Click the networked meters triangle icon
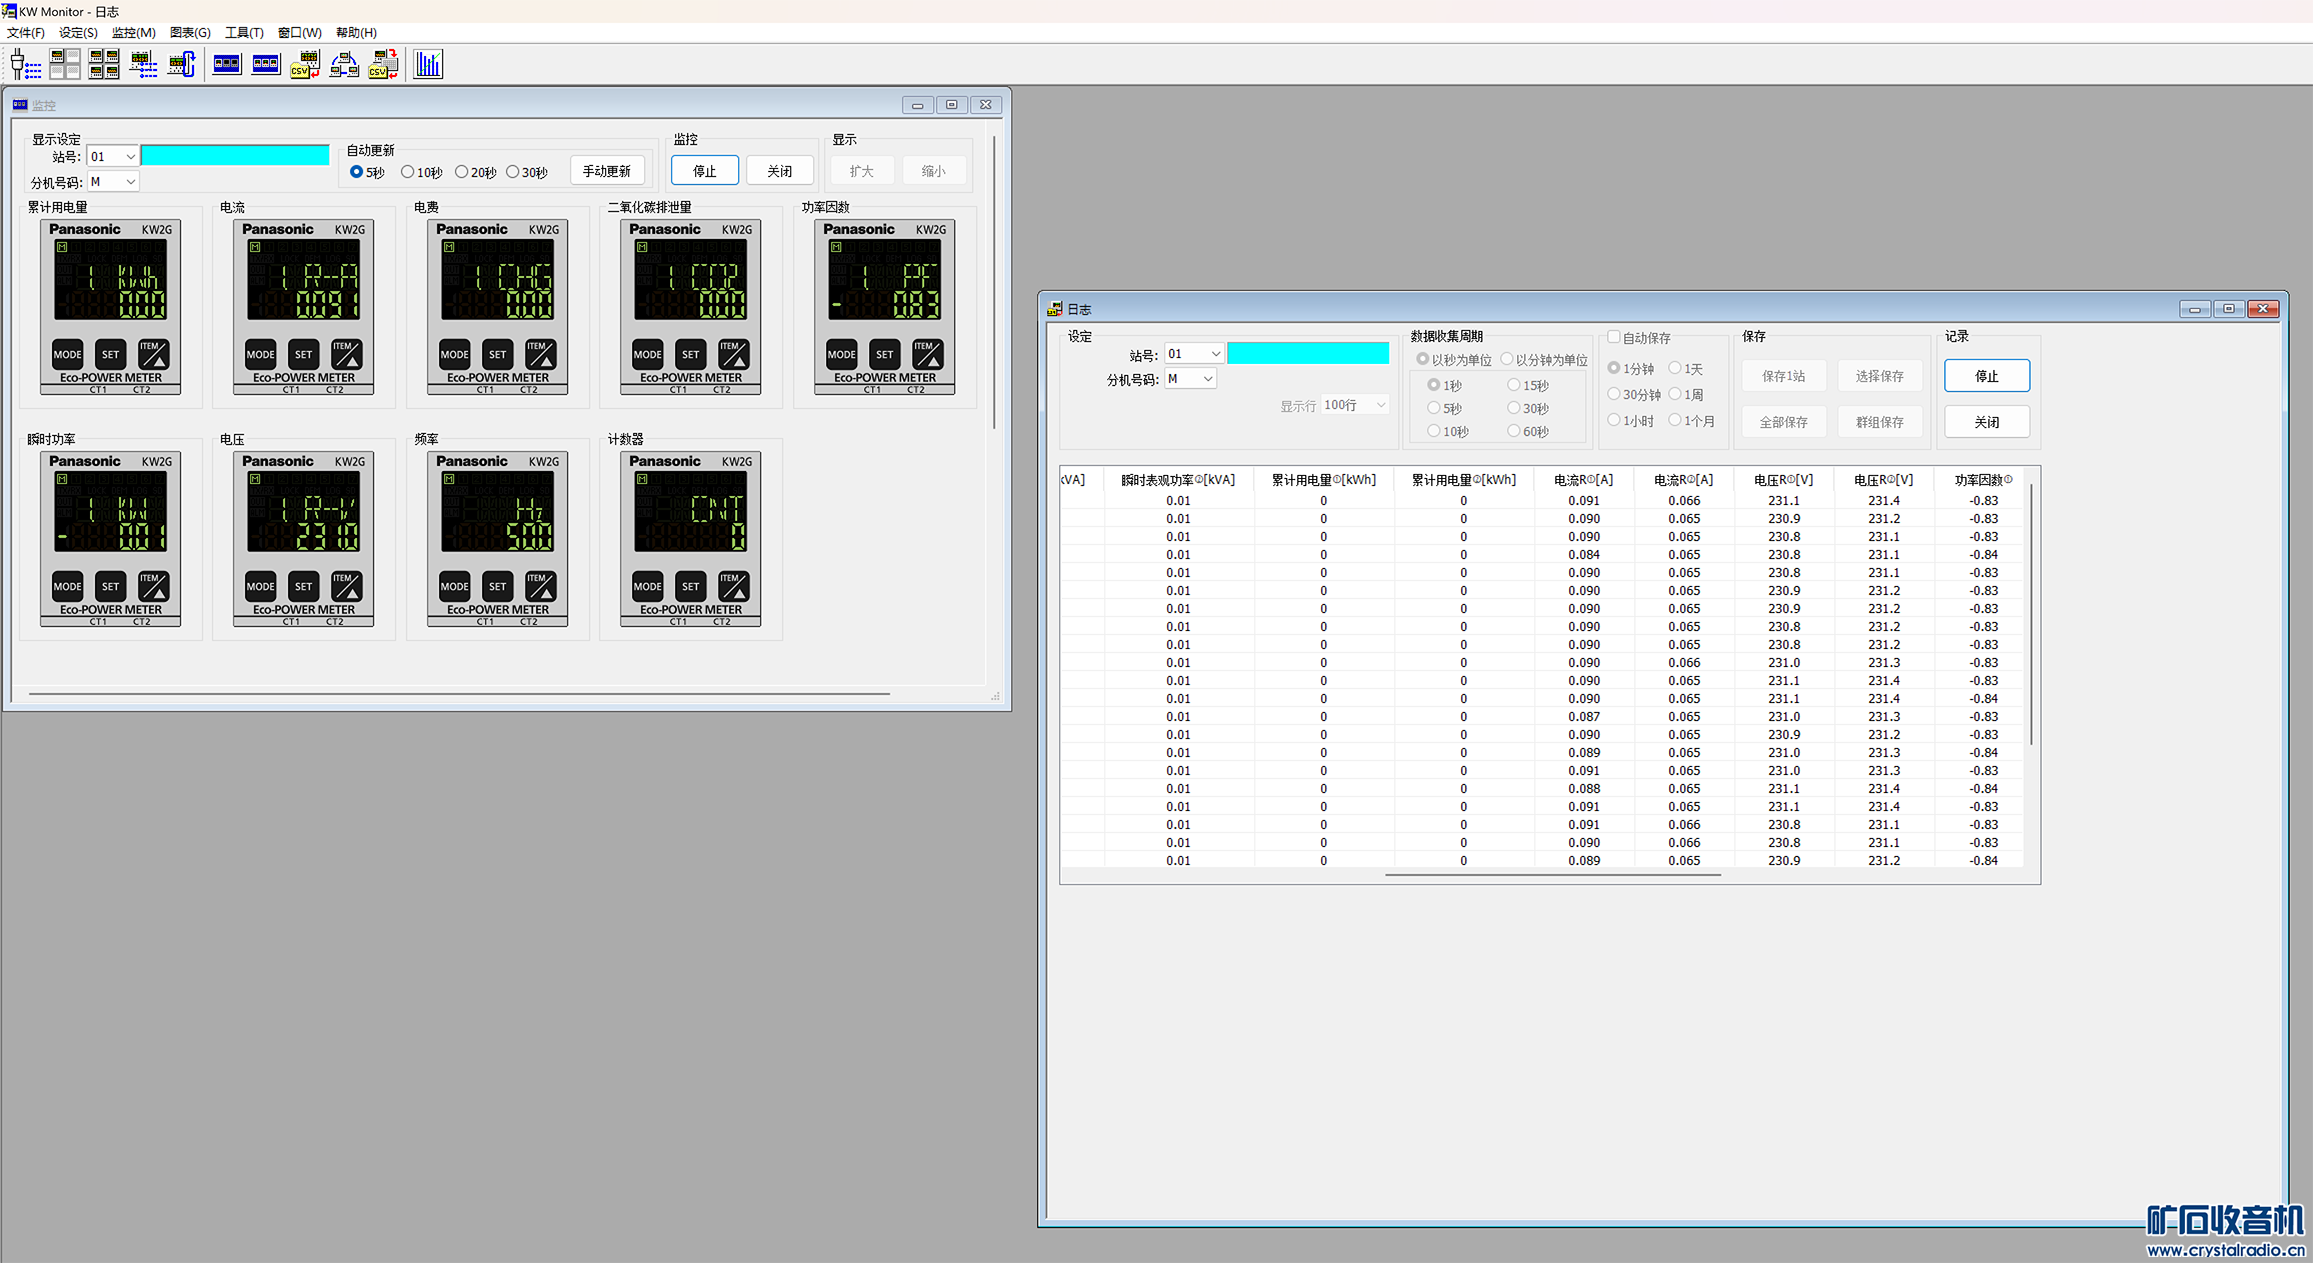The height and width of the screenshot is (1263, 2313). coord(344,65)
